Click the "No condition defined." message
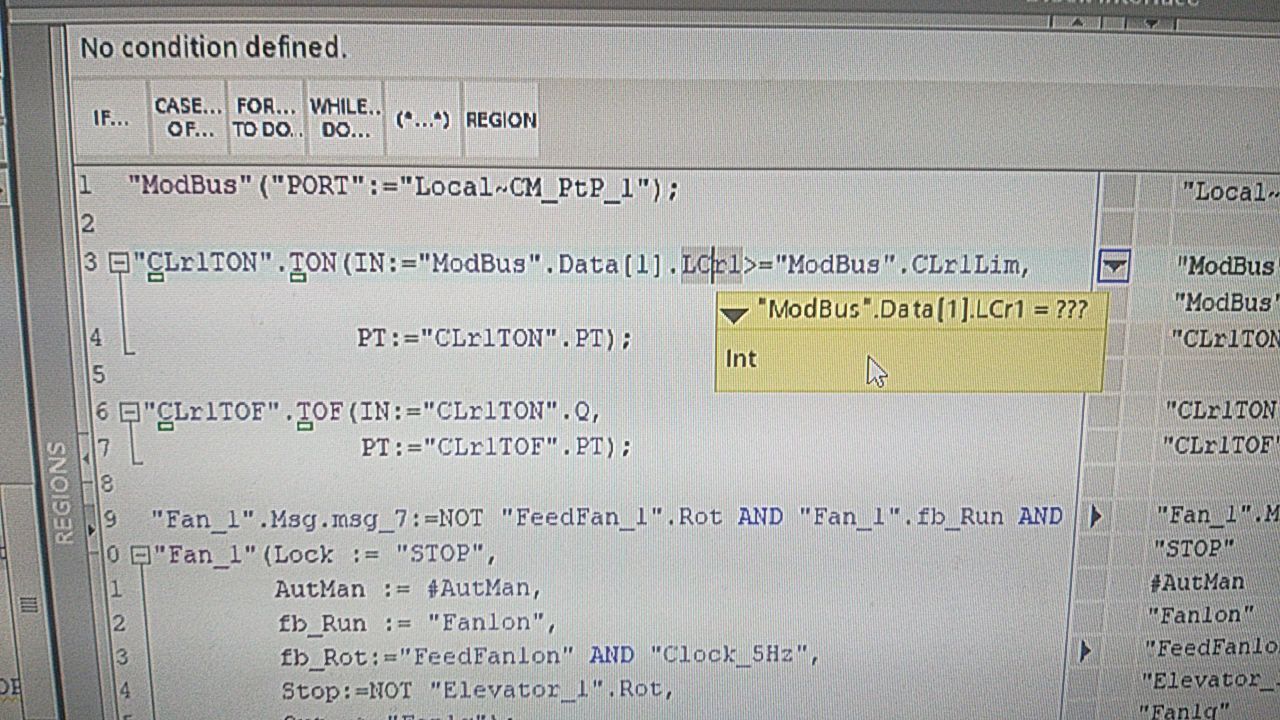1280x720 pixels. click(213, 47)
